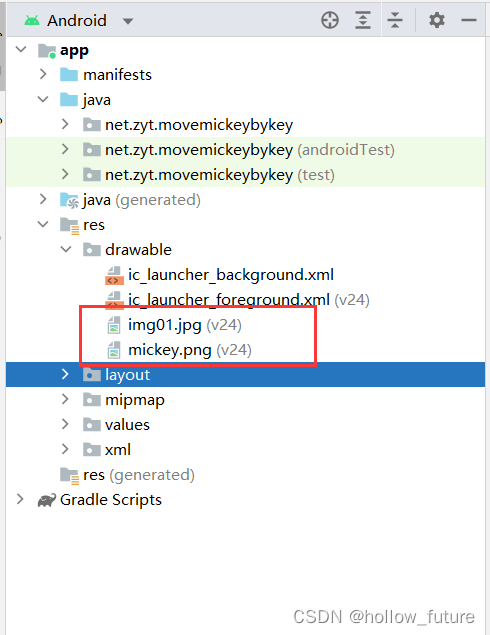Click the res resource folder icon
Image resolution: width=490 pixels, height=635 pixels.
(69, 226)
